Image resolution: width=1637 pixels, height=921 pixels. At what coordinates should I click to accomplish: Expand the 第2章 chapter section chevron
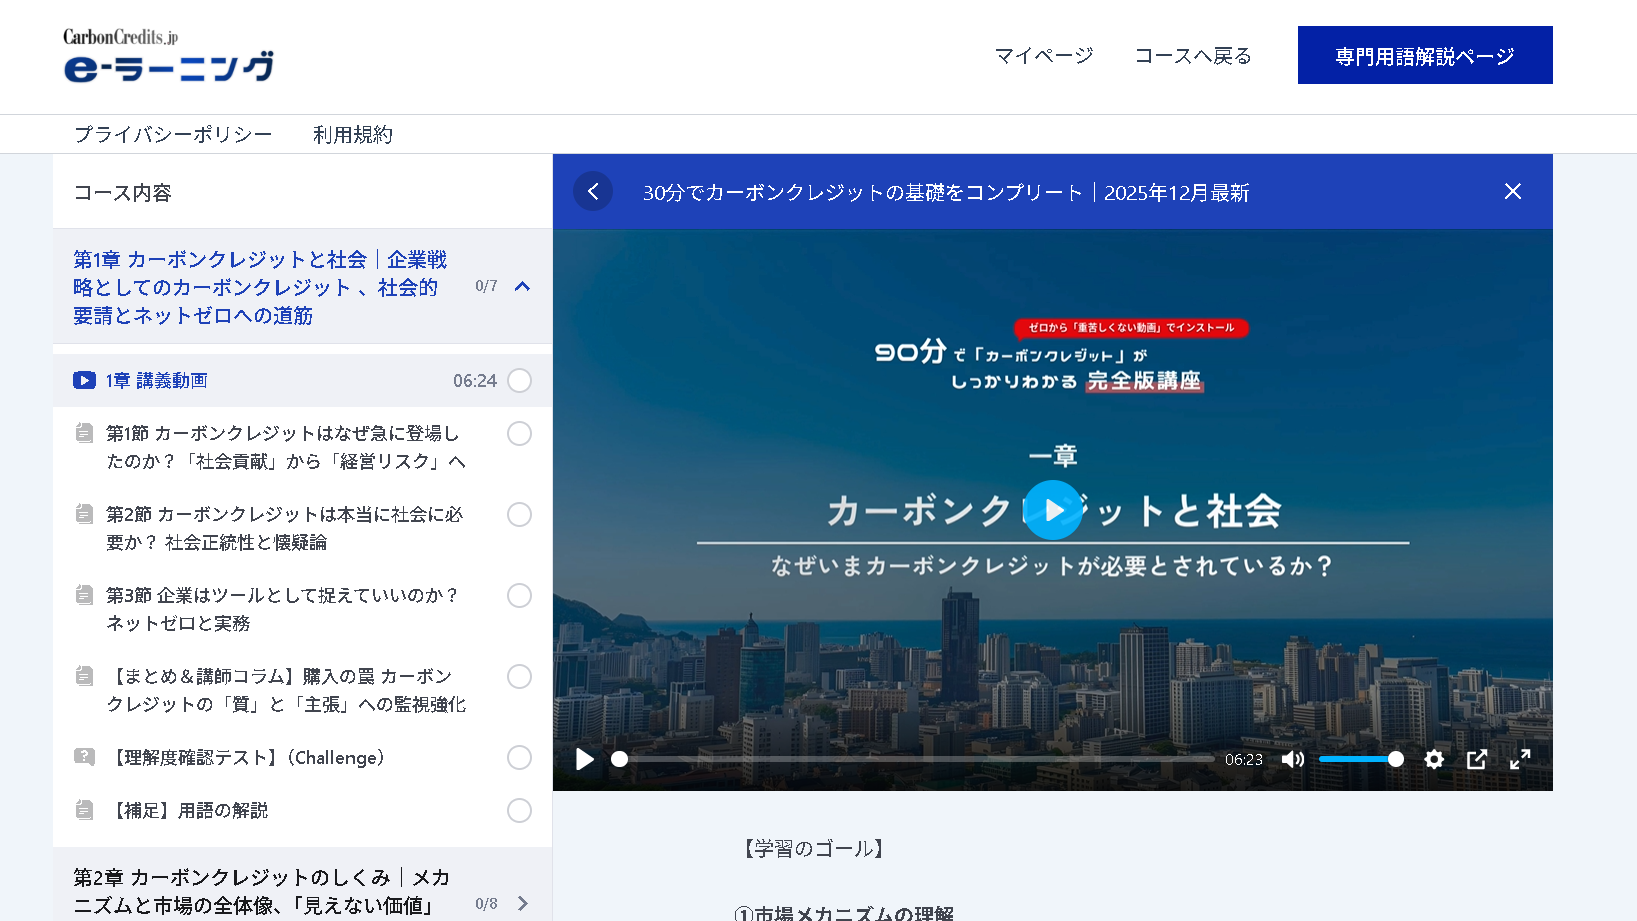point(522,904)
